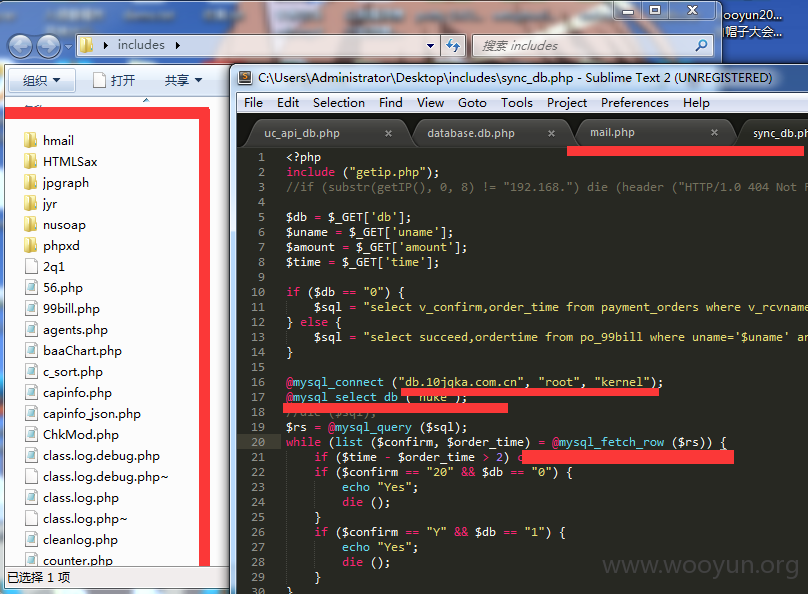Click the 打开 toolbar button
Screen dimensions: 808x594
[114, 80]
